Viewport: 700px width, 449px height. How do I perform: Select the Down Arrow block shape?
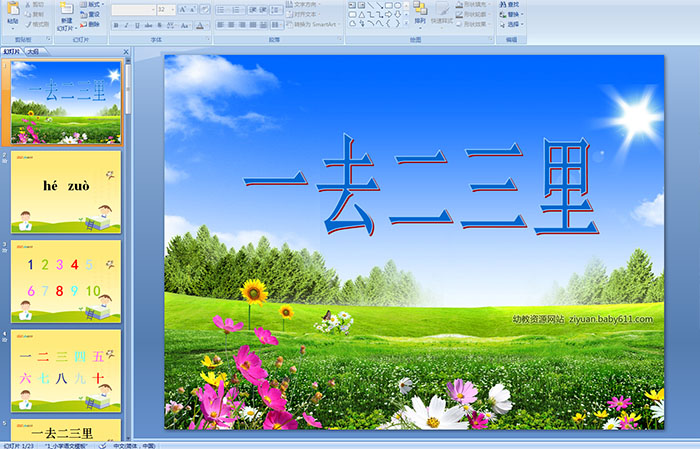point(397,15)
